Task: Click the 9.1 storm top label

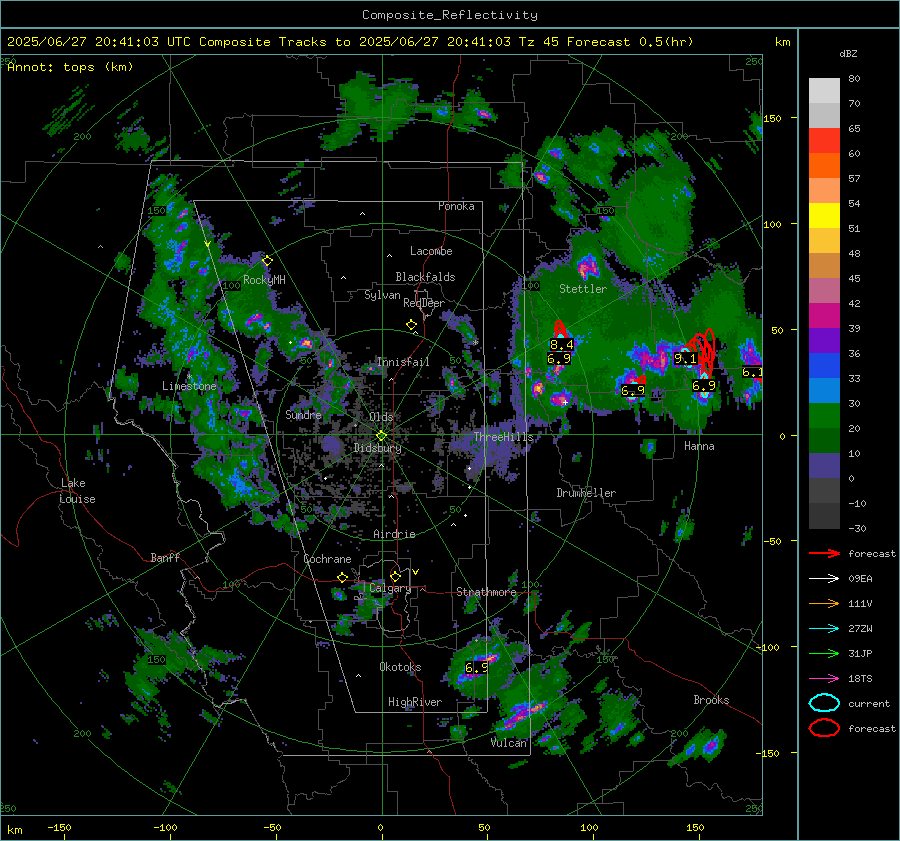Action: coord(685,359)
